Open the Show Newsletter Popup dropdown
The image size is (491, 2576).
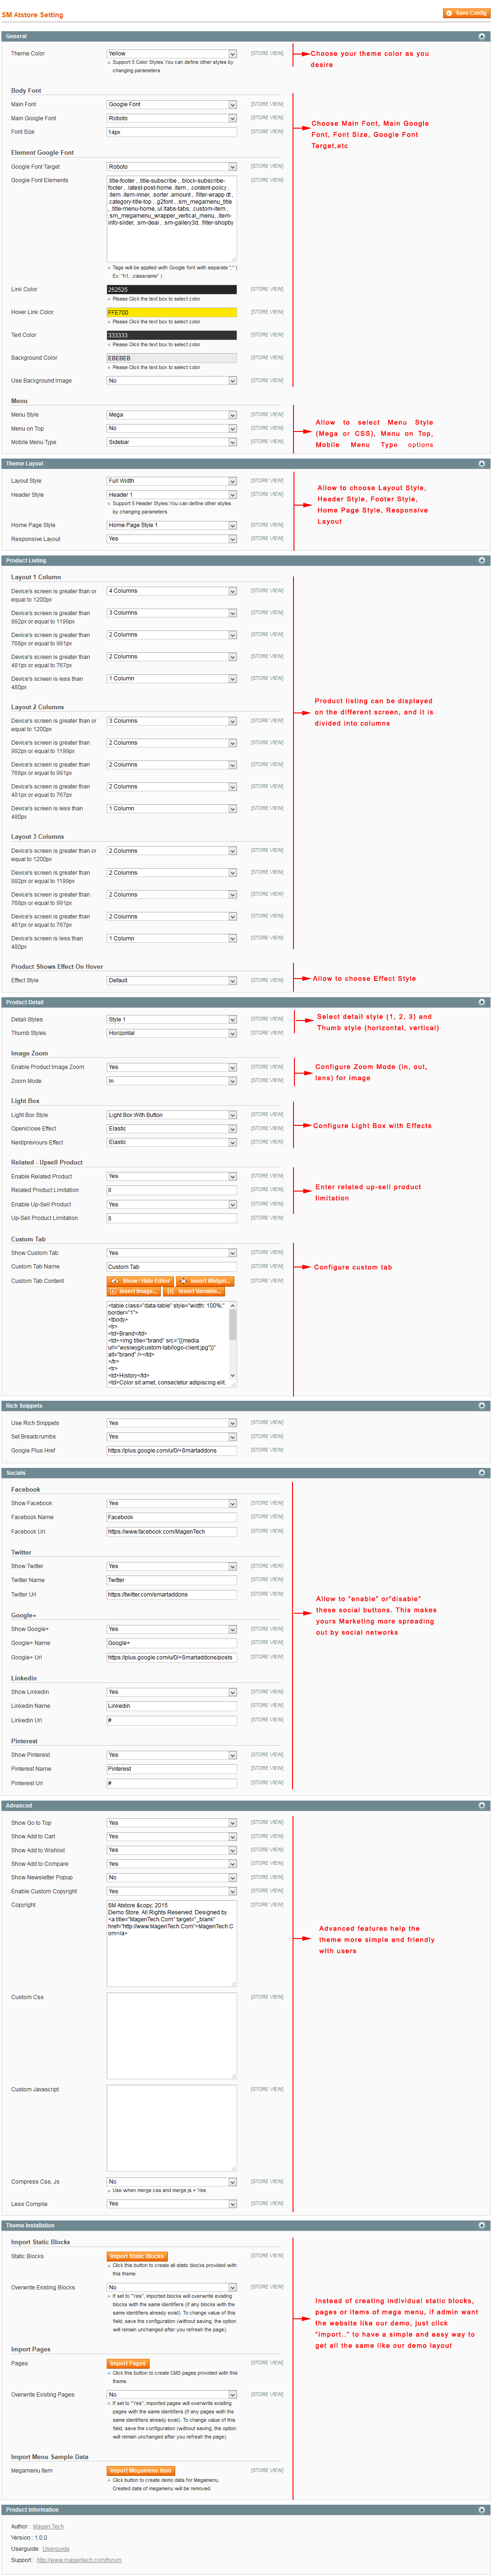coord(172,1878)
